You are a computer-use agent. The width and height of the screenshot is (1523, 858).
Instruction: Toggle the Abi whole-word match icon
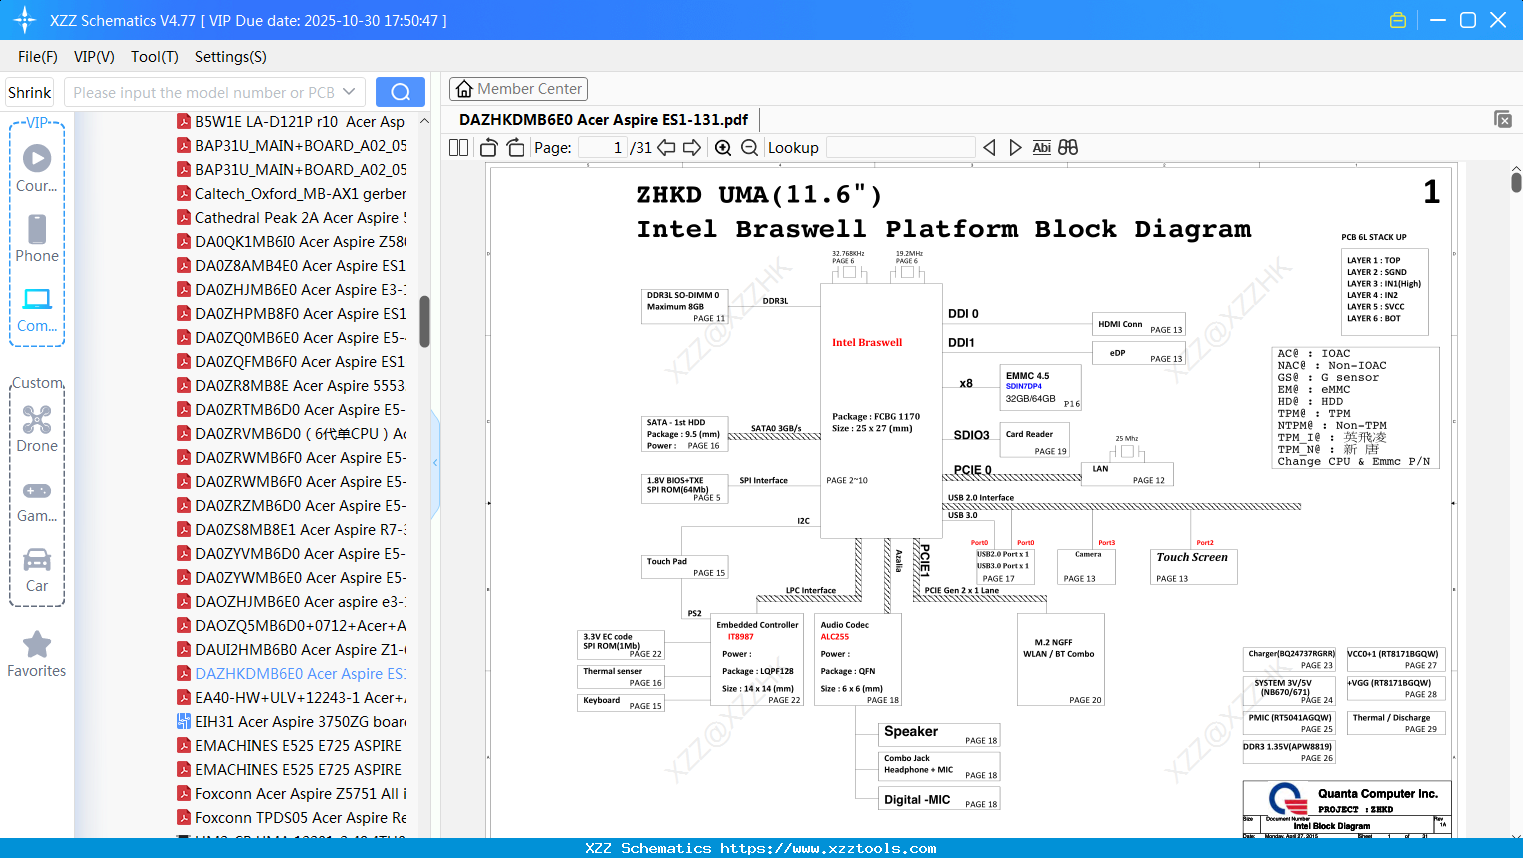[1042, 148]
